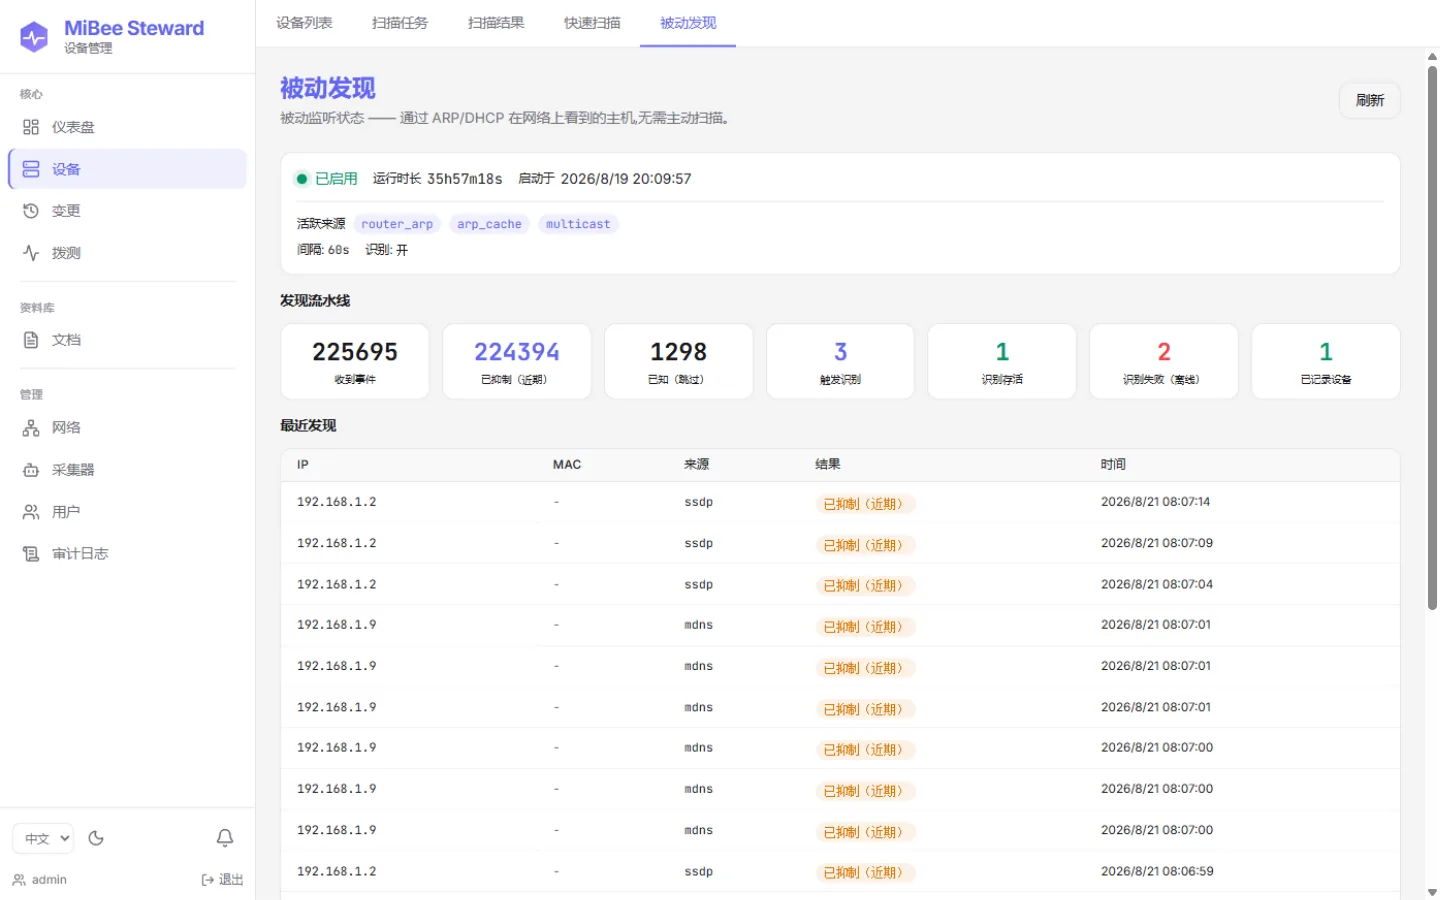This screenshot has height=900, width=1440.
Task: Click the arp_cache source tag
Action: click(489, 224)
